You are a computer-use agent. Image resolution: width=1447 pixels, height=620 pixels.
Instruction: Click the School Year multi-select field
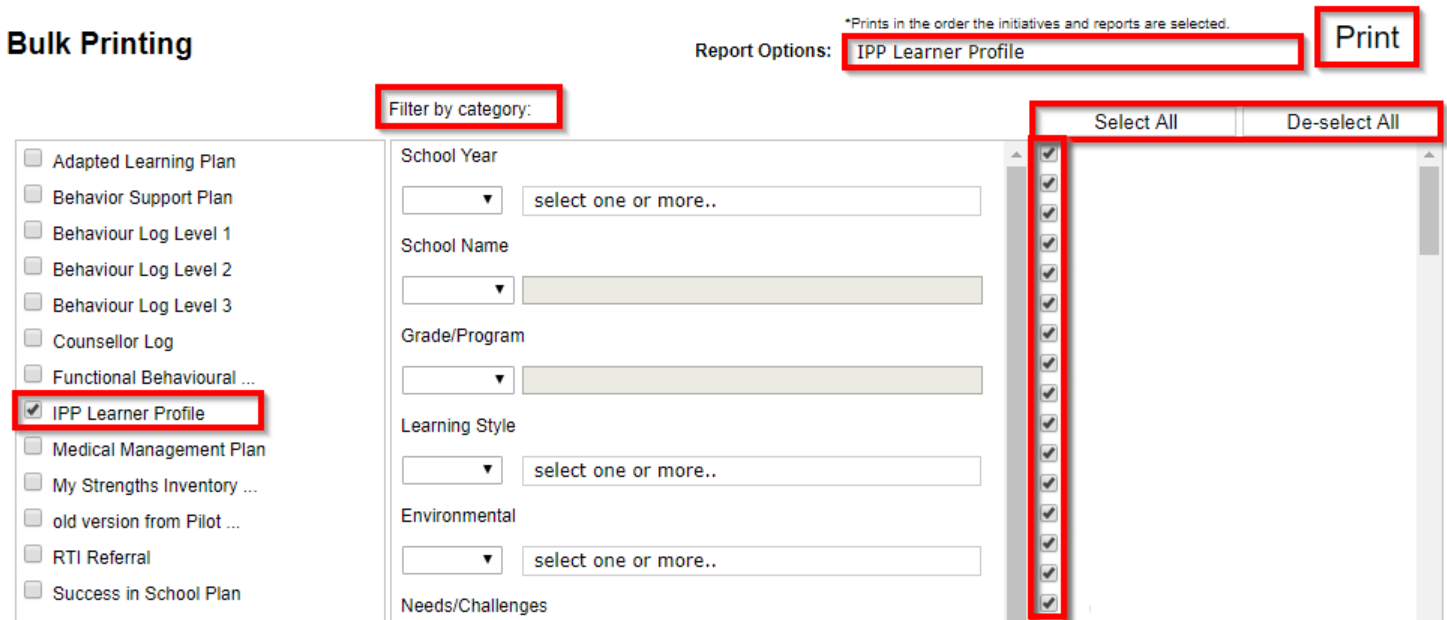(751, 200)
